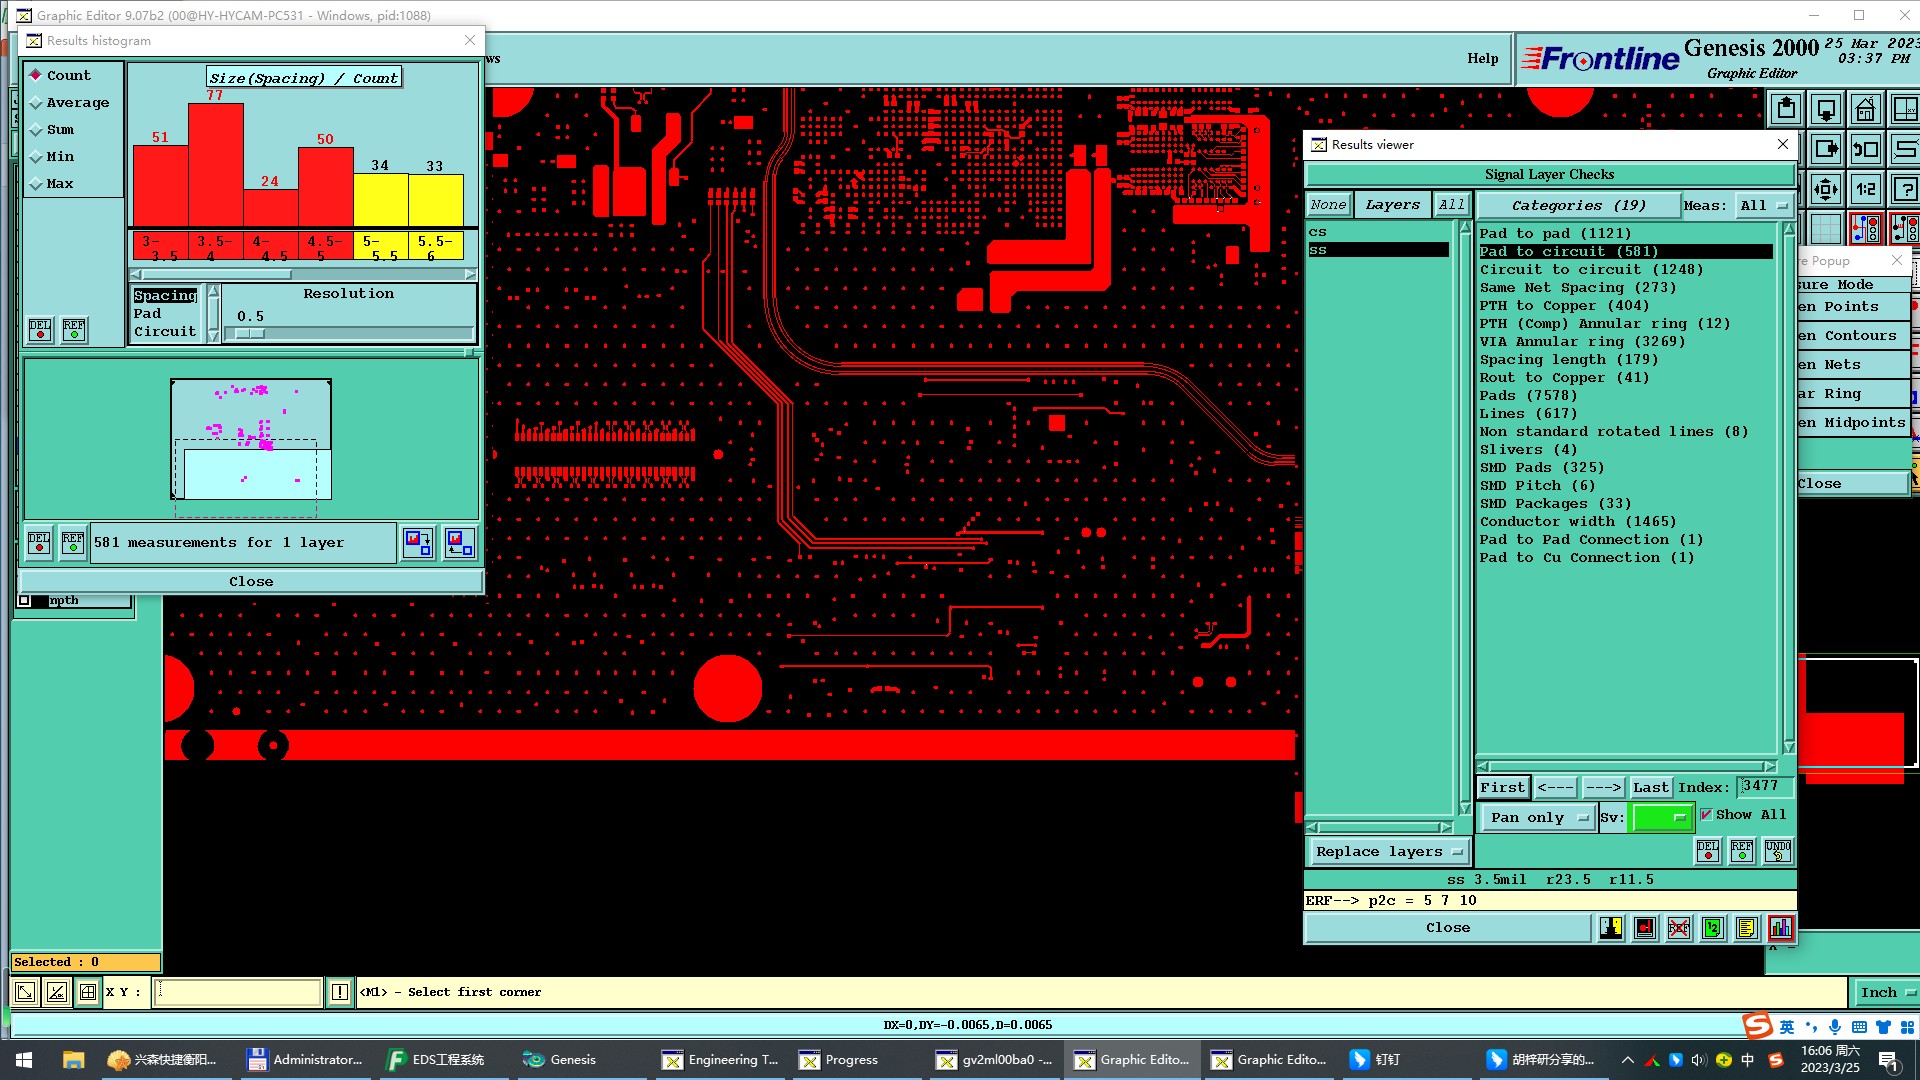Click bottom REF icon beside measurements text
Screen dimensions: 1920x1080
point(73,542)
